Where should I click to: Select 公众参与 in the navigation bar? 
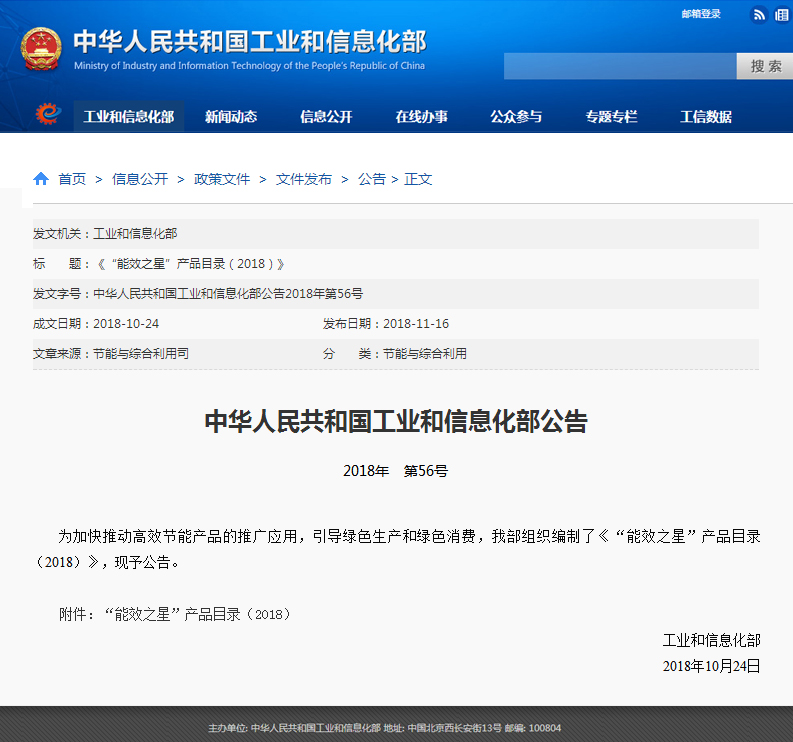516,117
